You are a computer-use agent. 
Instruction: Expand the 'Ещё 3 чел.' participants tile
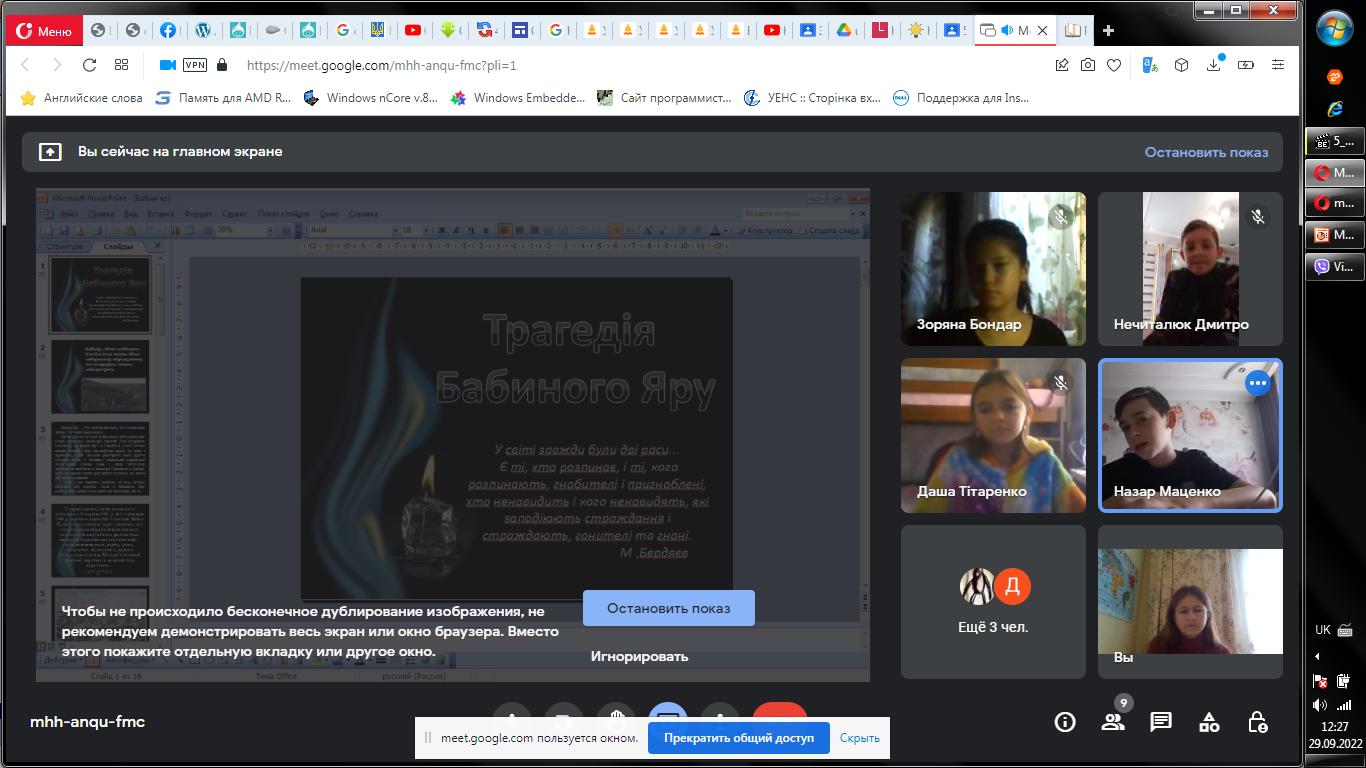[993, 602]
